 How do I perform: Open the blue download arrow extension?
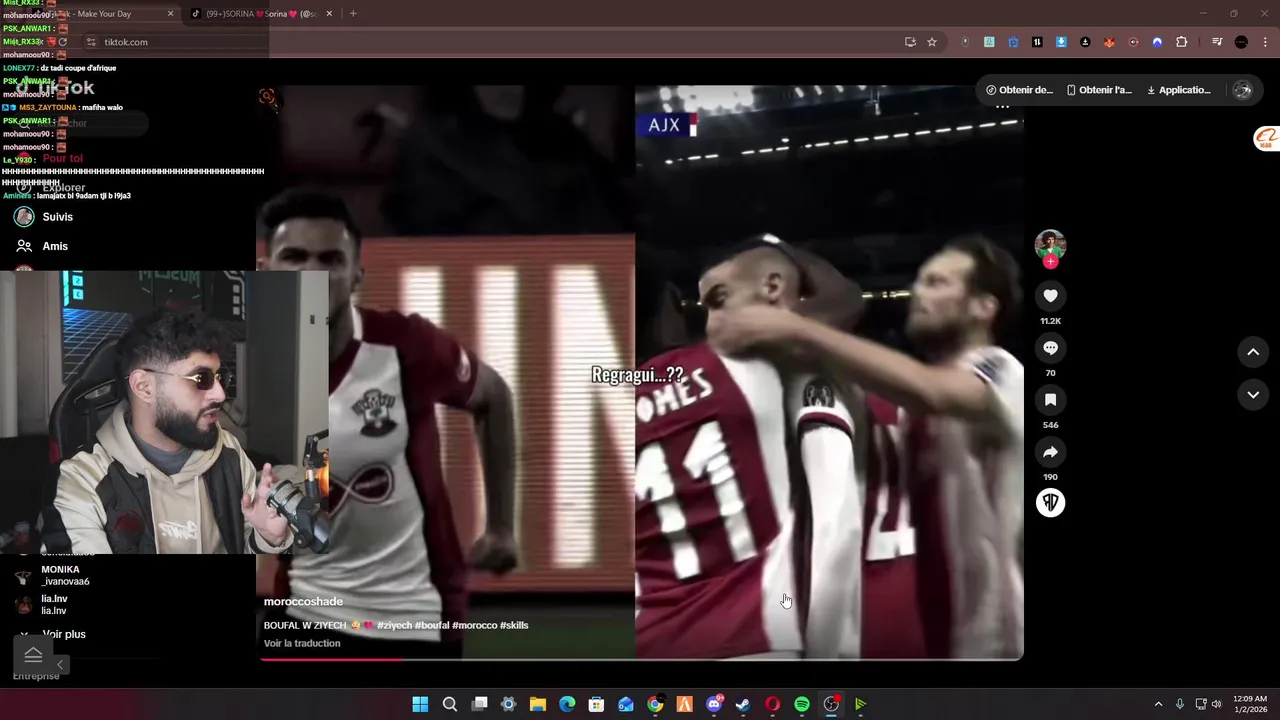pyautogui.click(x=1061, y=42)
